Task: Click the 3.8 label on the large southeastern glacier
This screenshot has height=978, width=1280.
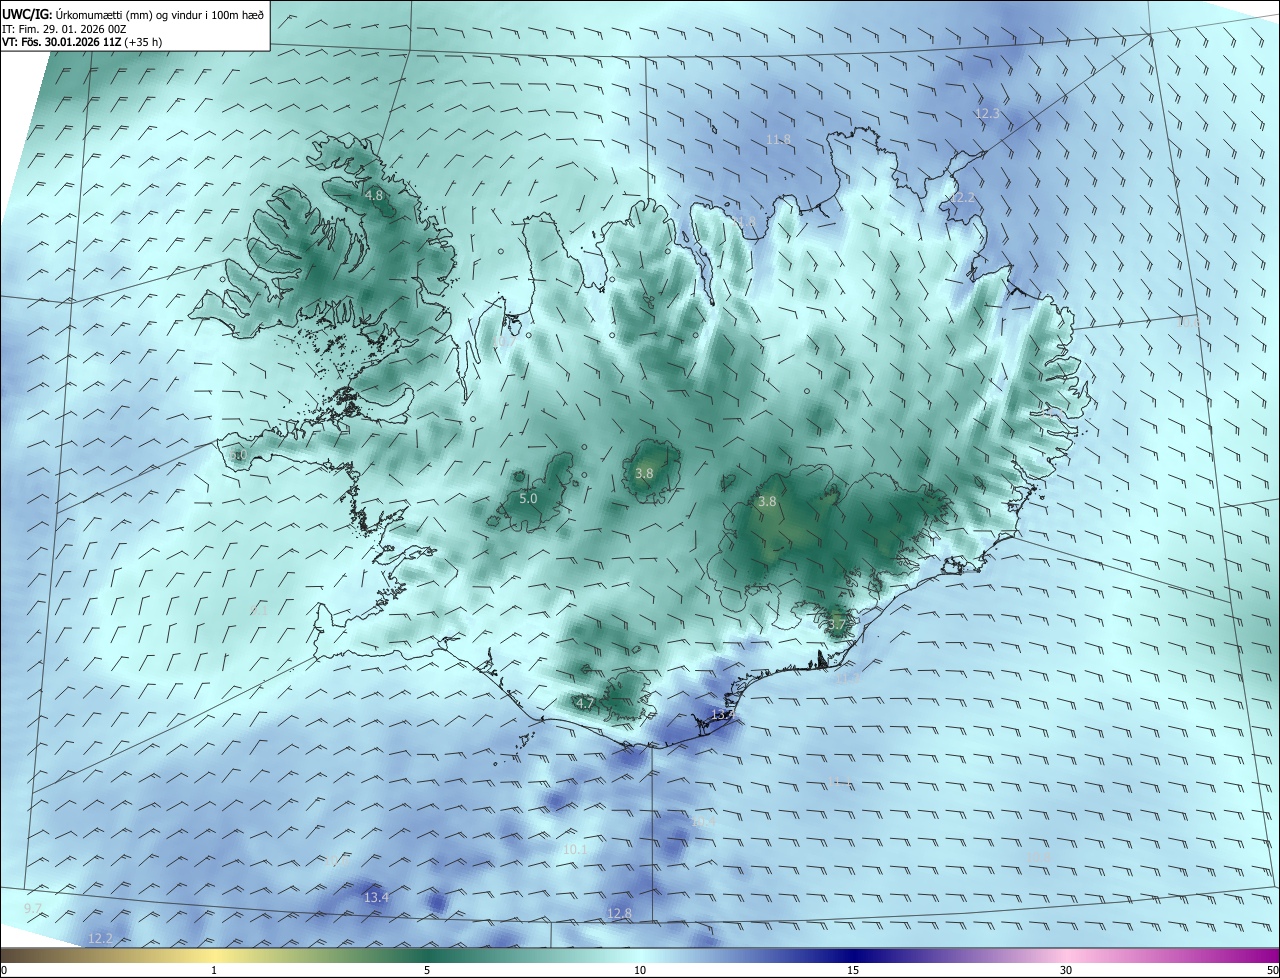Action: (767, 502)
